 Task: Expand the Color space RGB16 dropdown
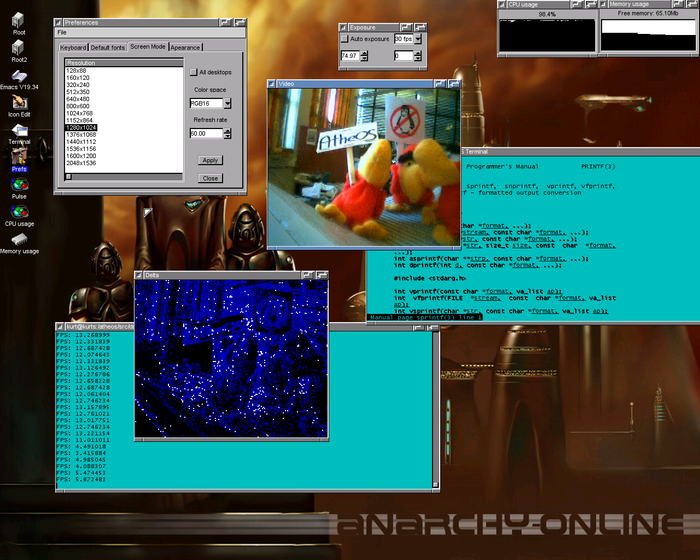pos(227,103)
